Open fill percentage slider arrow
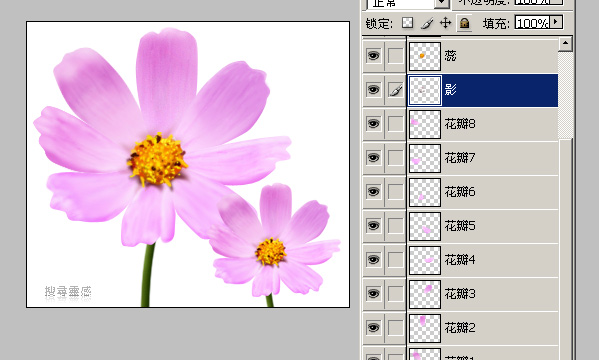Image resolution: width=599 pixels, height=360 pixels. [x=556, y=22]
